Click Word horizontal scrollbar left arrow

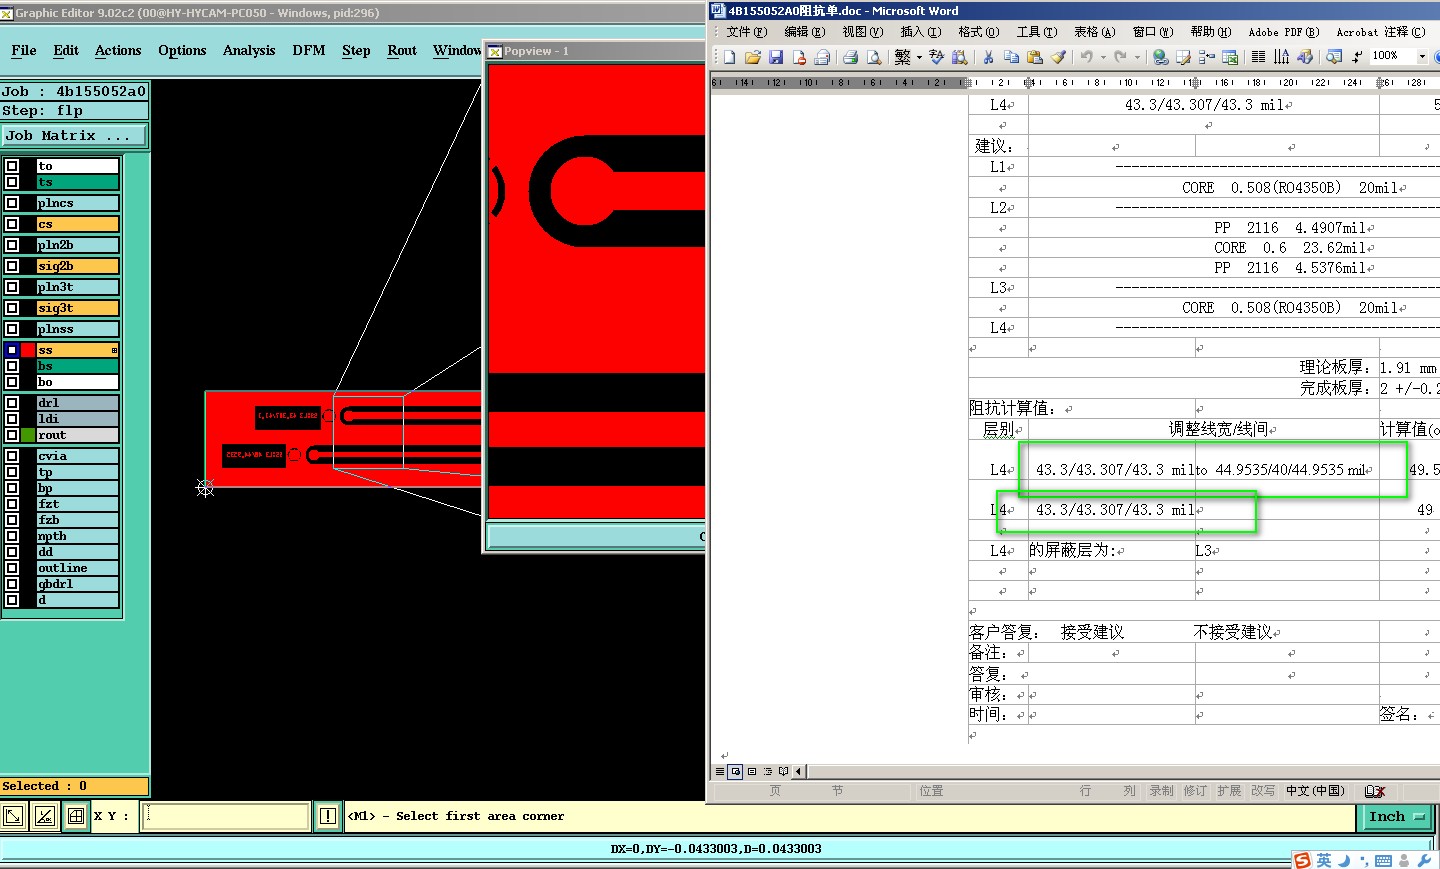tap(798, 771)
